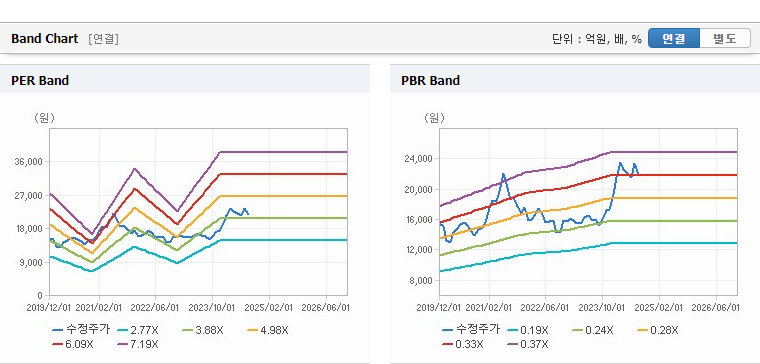The image size is (760, 364).
Task: Toggle 0.37X series in PBR legend
Action: (x=528, y=344)
